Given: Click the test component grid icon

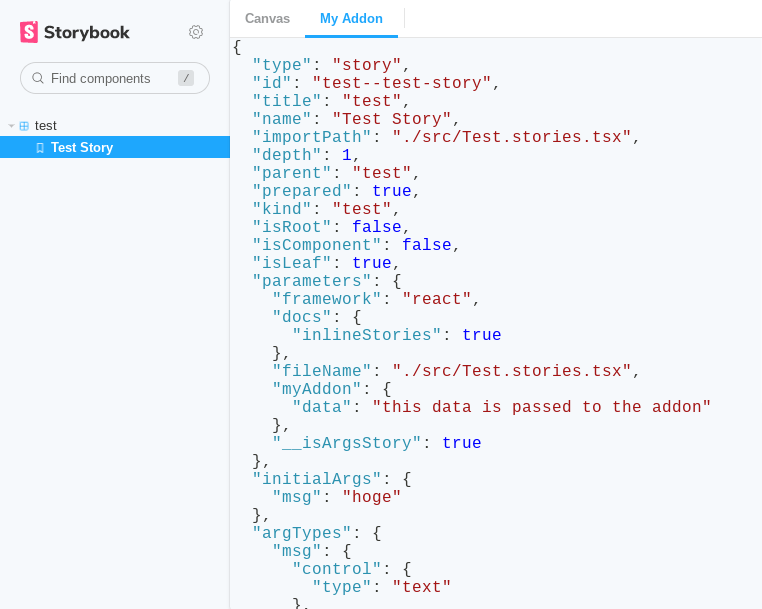Looking at the screenshot, I should click(24, 126).
